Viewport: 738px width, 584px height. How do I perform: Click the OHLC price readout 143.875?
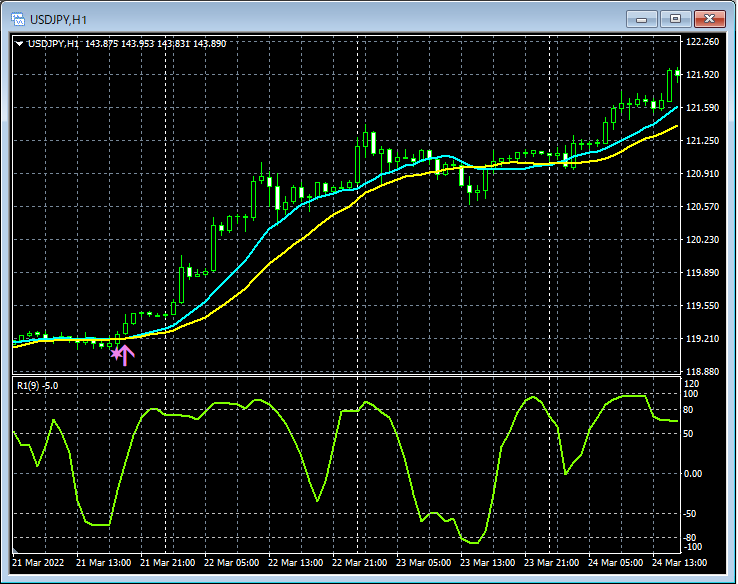pyautogui.click(x=101, y=43)
